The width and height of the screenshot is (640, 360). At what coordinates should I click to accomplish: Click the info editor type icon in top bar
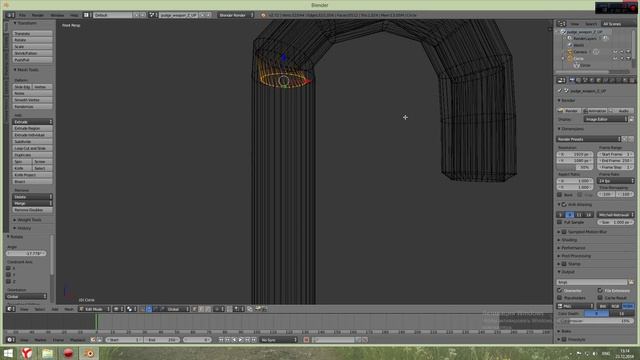[10, 15]
